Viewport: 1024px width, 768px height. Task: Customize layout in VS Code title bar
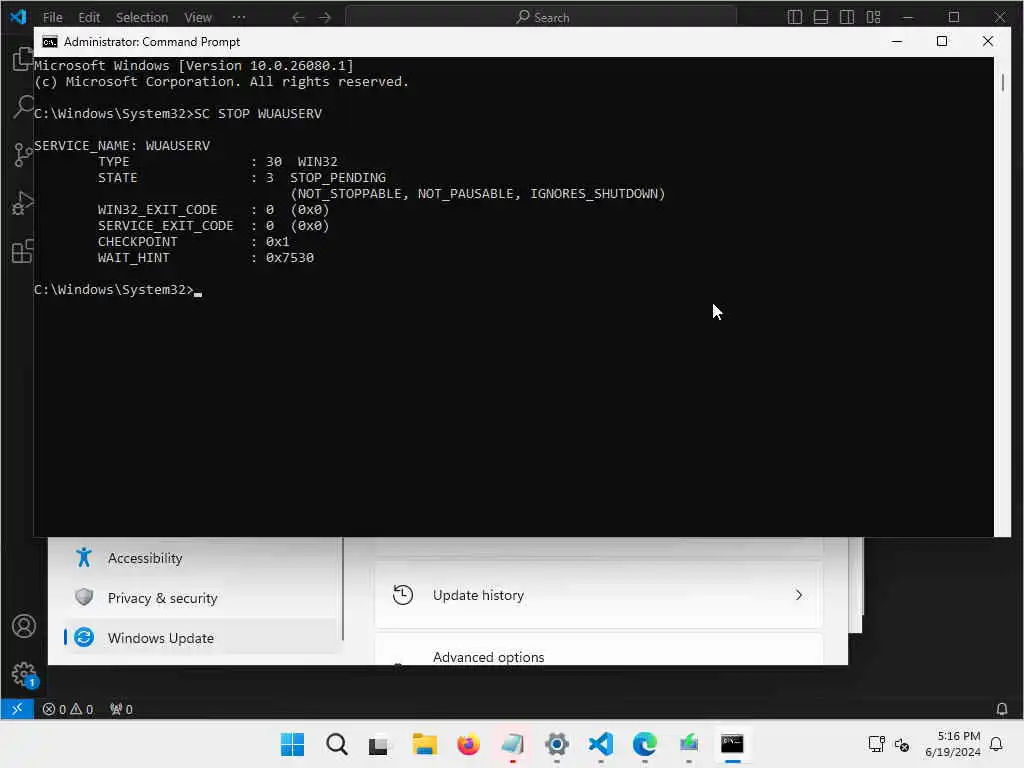point(873,17)
